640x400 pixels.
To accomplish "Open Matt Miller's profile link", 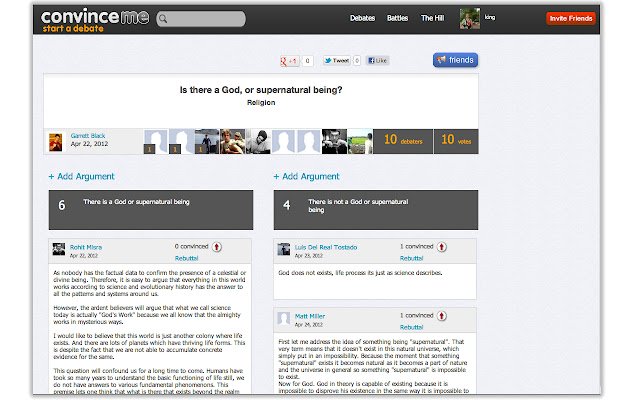I will 310,316.
